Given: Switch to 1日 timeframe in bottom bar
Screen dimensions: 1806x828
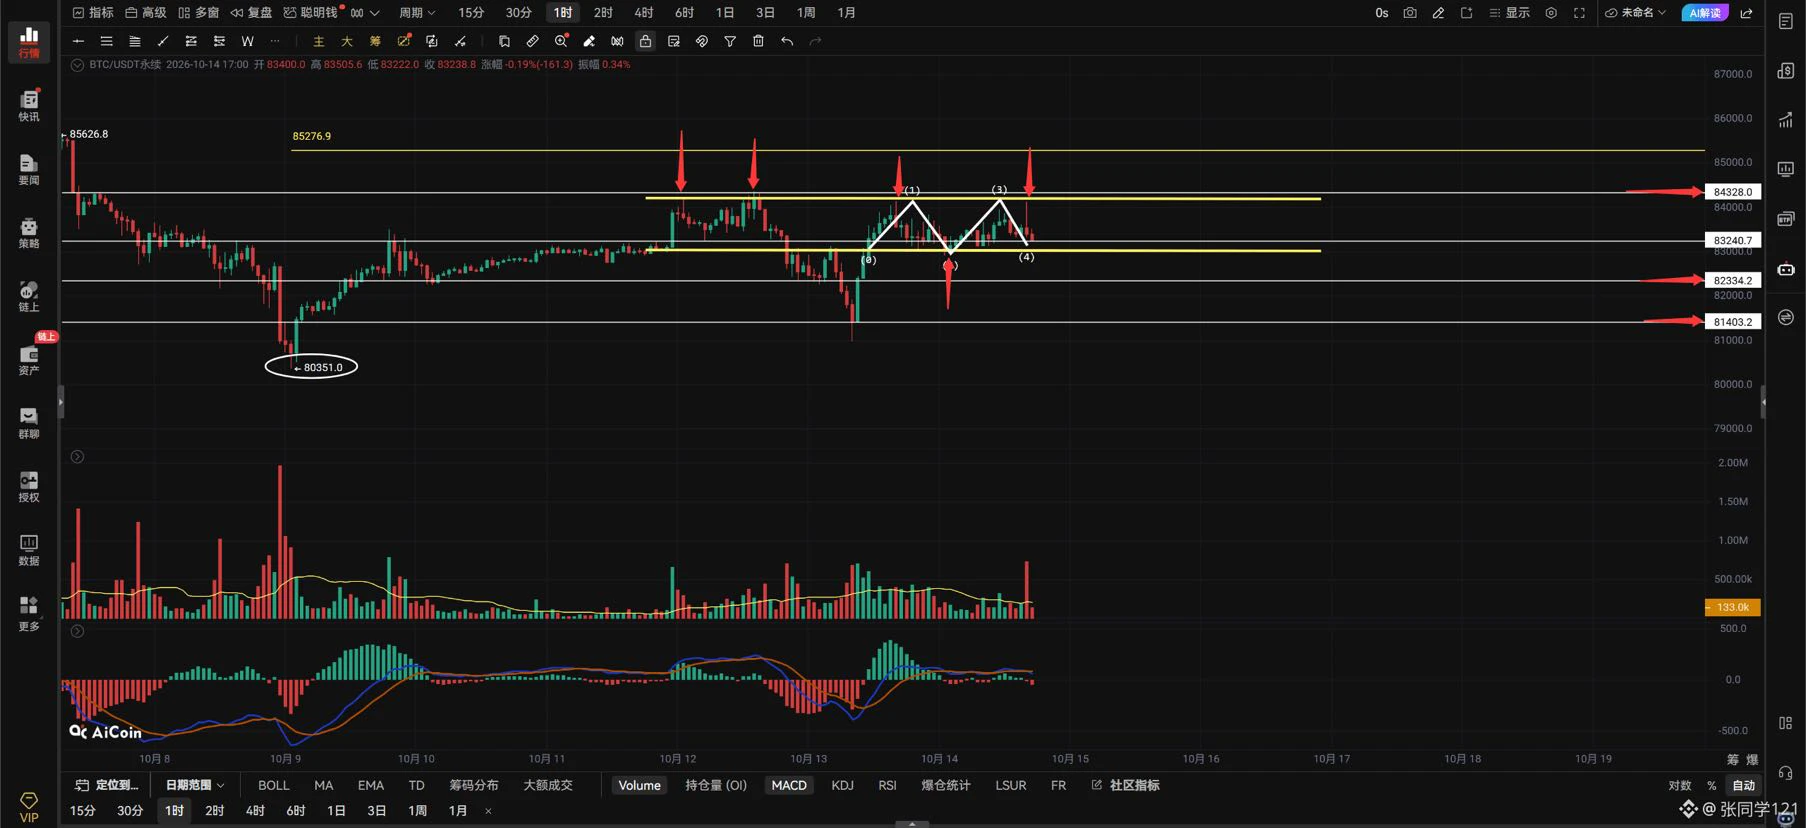Looking at the screenshot, I should (336, 811).
